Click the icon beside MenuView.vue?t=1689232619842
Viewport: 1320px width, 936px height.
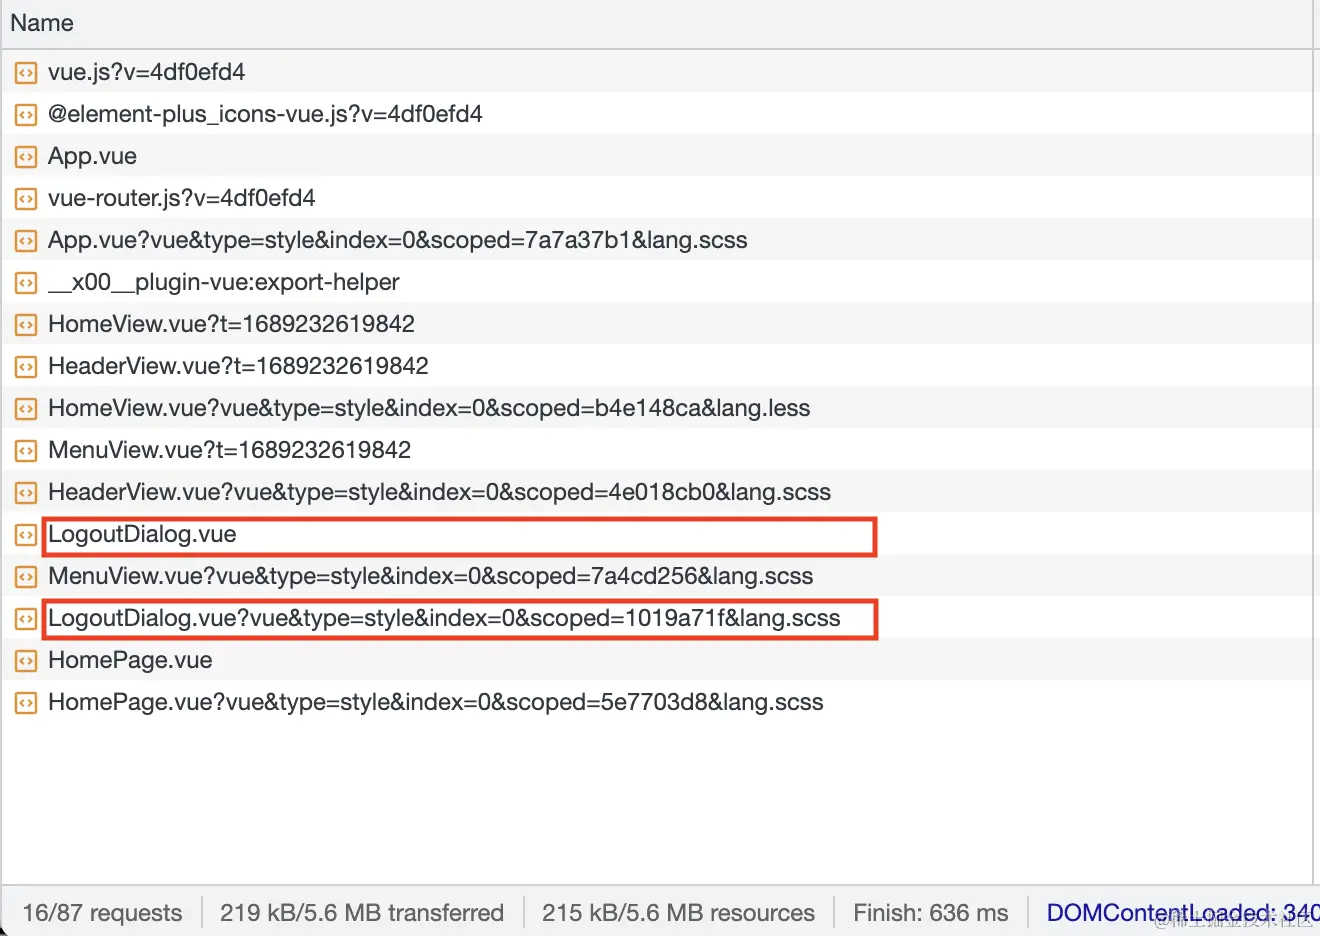tap(26, 451)
